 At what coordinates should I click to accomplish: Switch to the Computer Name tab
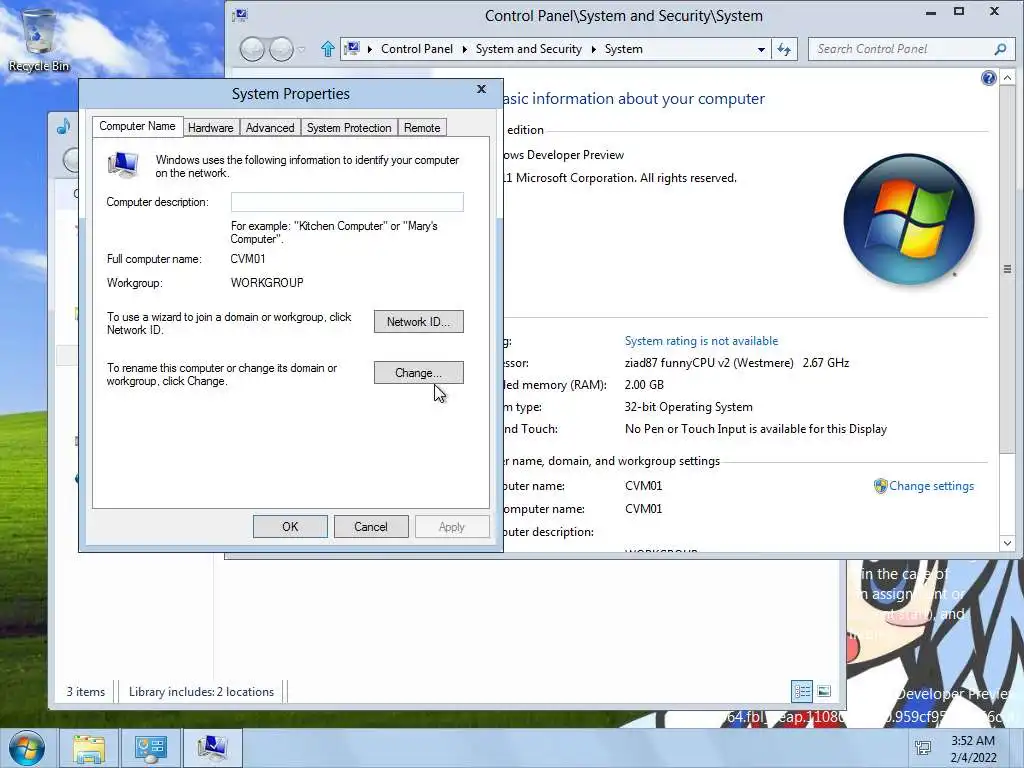137,126
